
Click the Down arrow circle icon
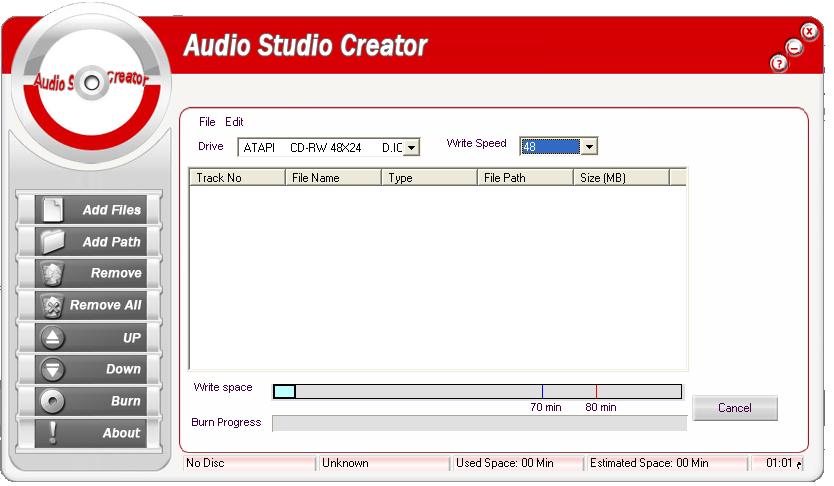tap(53, 370)
